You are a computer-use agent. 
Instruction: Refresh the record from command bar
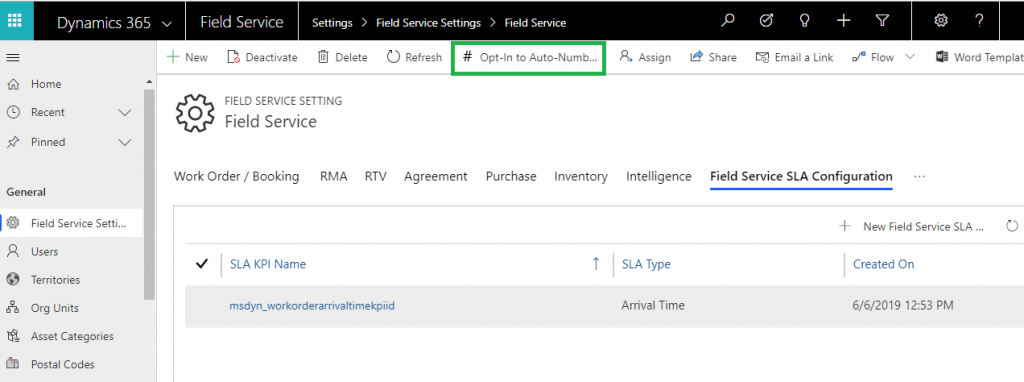[x=415, y=57]
